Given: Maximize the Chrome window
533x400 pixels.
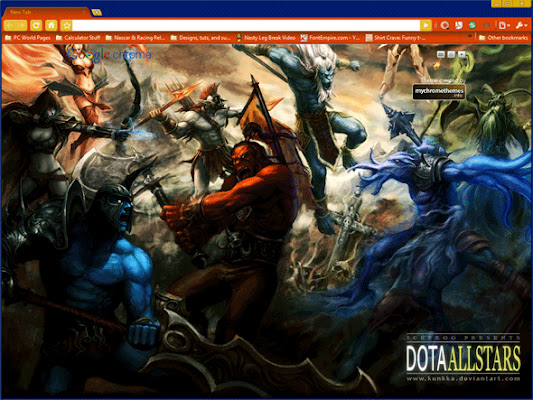Looking at the screenshot, I should tap(508, 3).
